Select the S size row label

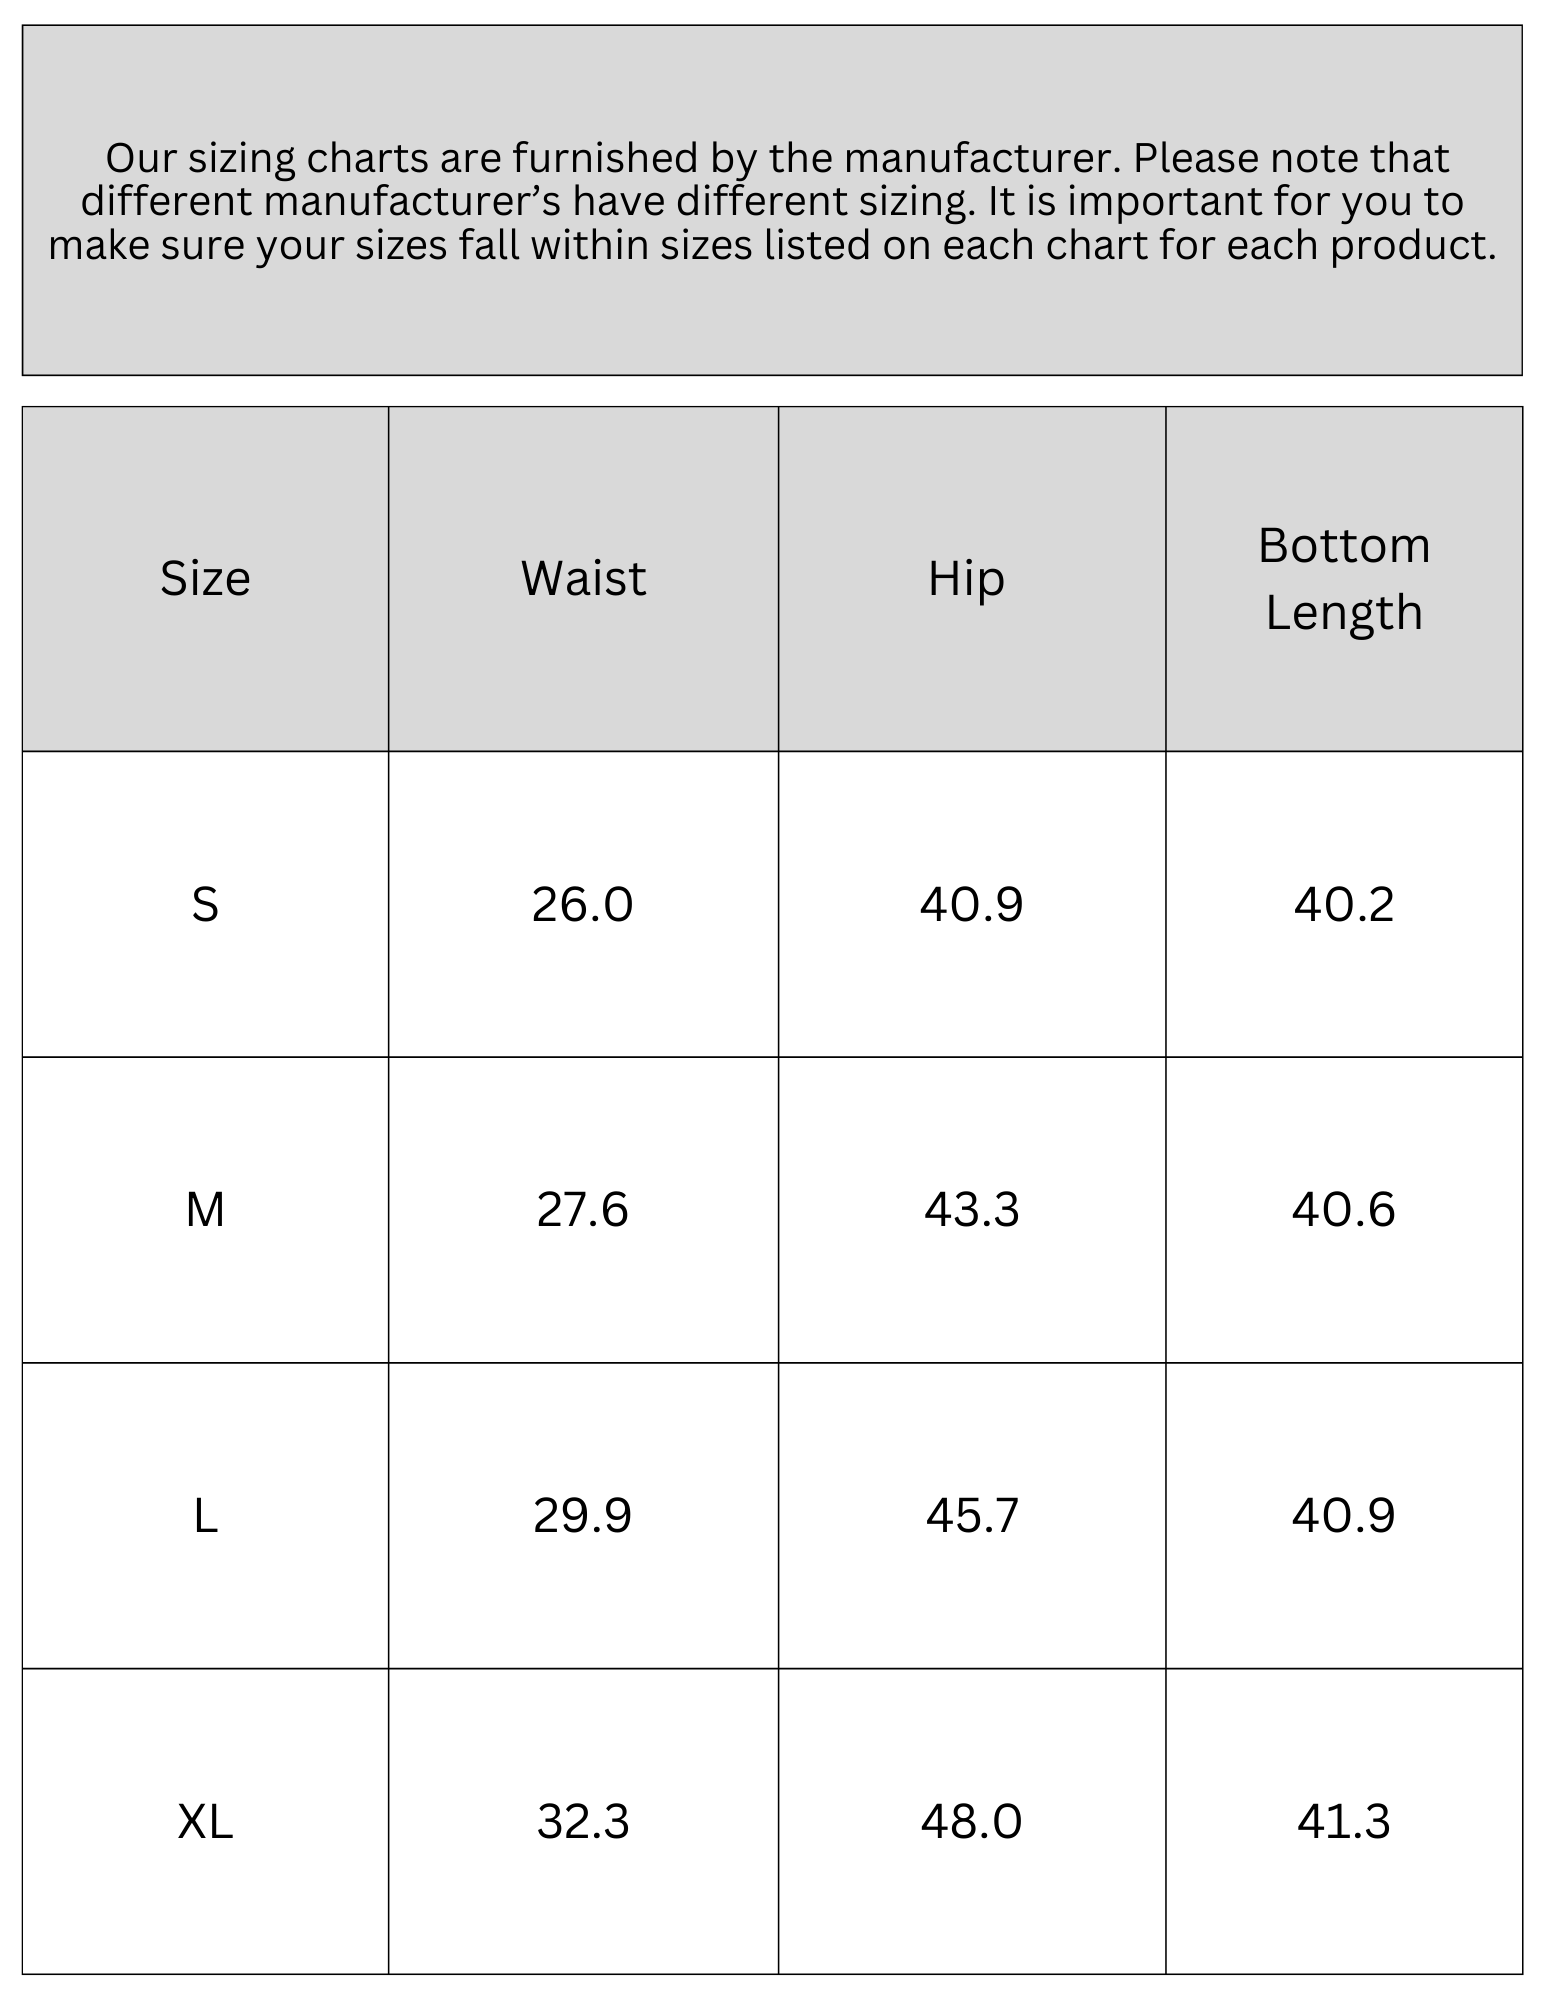point(205,904)
